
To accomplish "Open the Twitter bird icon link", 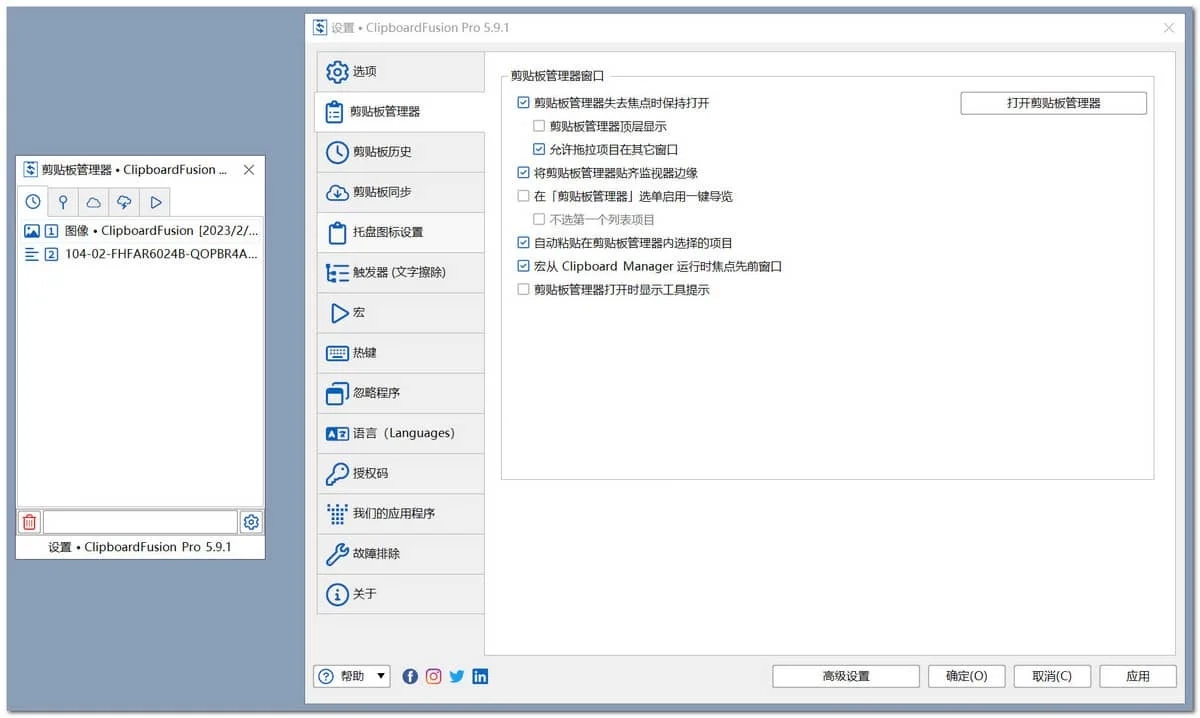I will pos(457,676).
